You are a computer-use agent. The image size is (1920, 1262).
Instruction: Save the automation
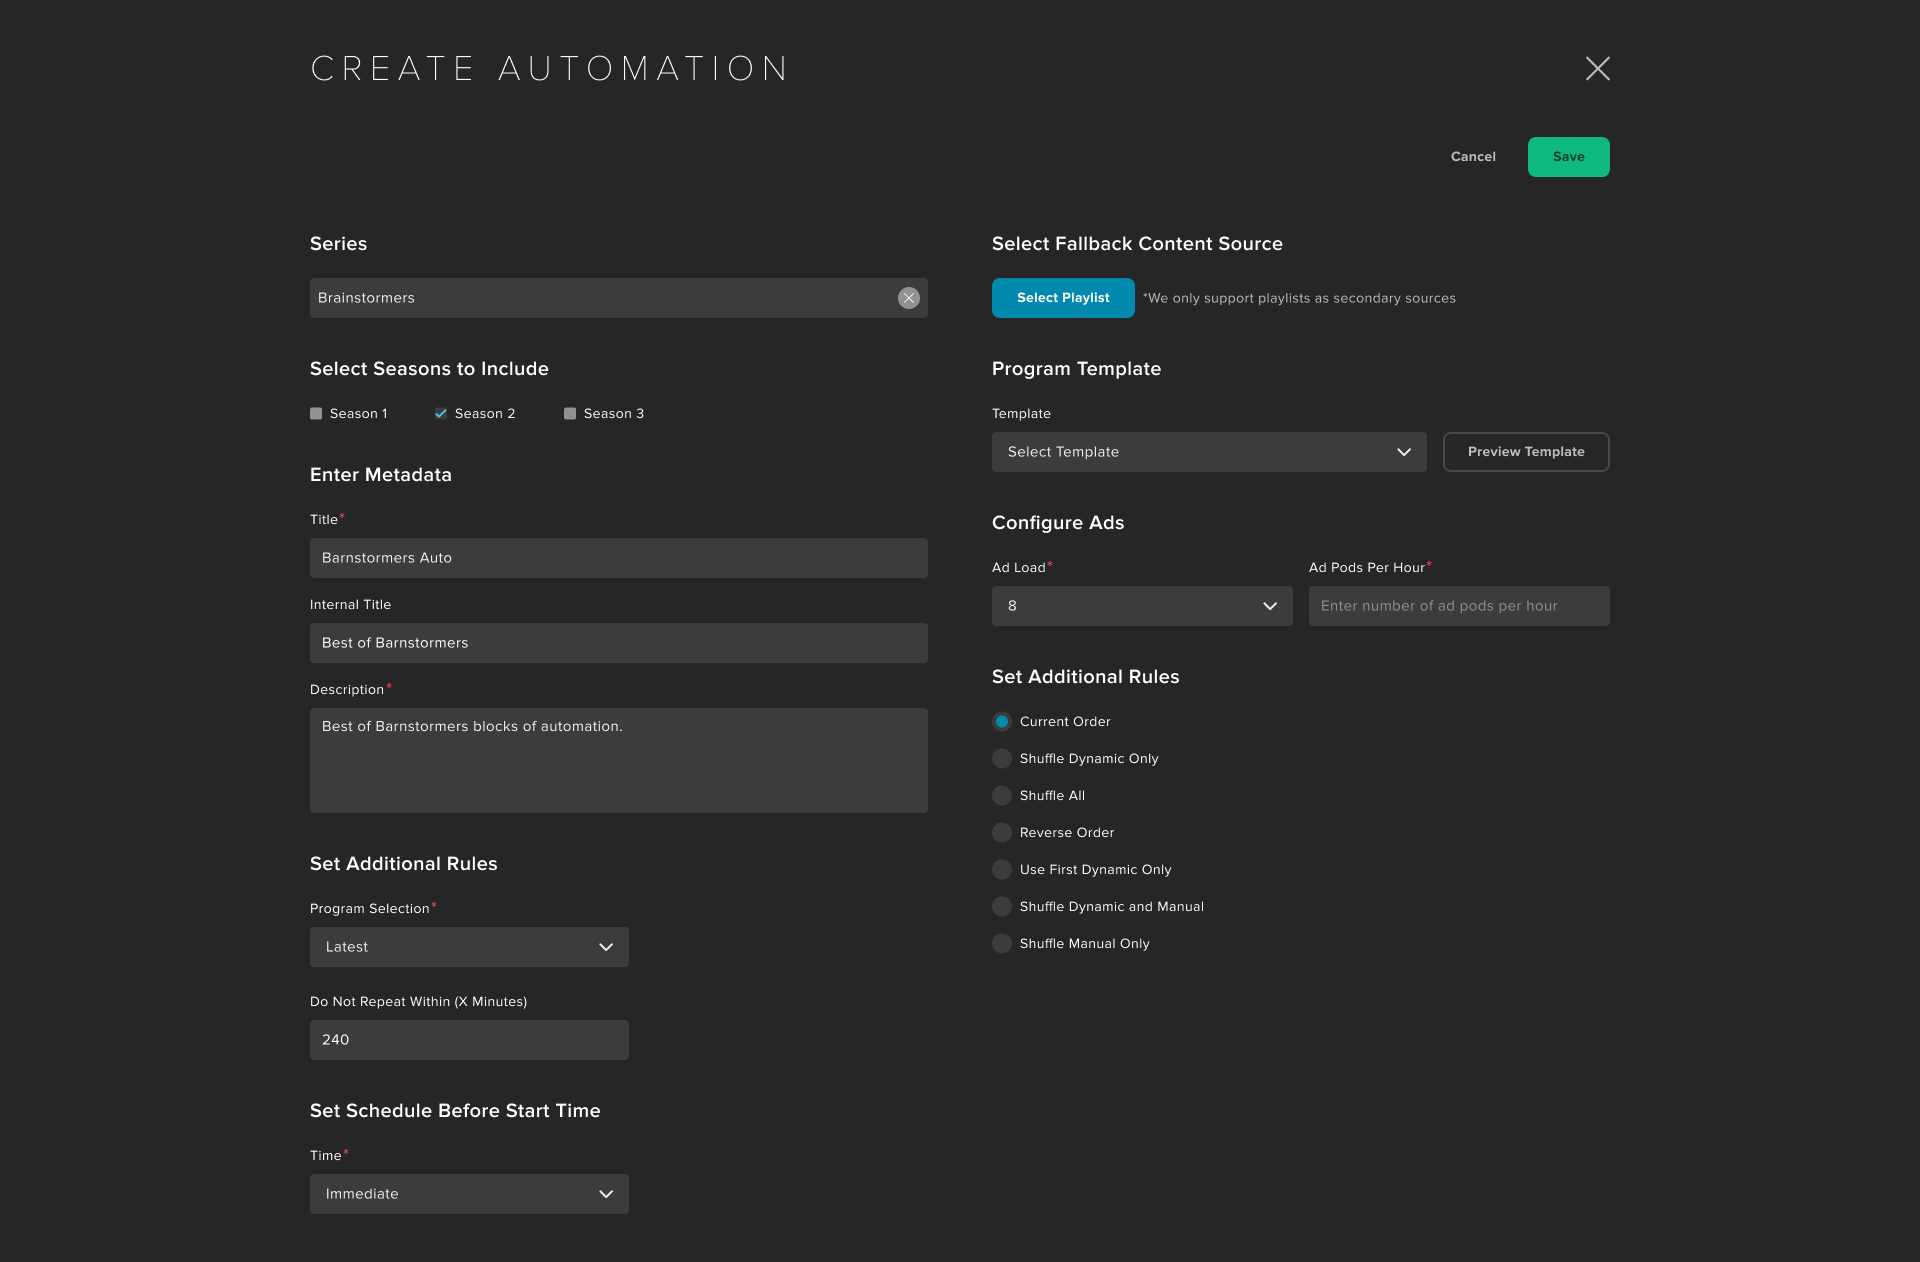coord(1568,157)
